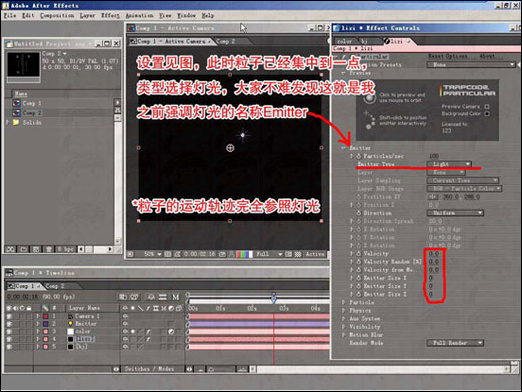Toggle the adjustment layer switch for color layer

171,331
